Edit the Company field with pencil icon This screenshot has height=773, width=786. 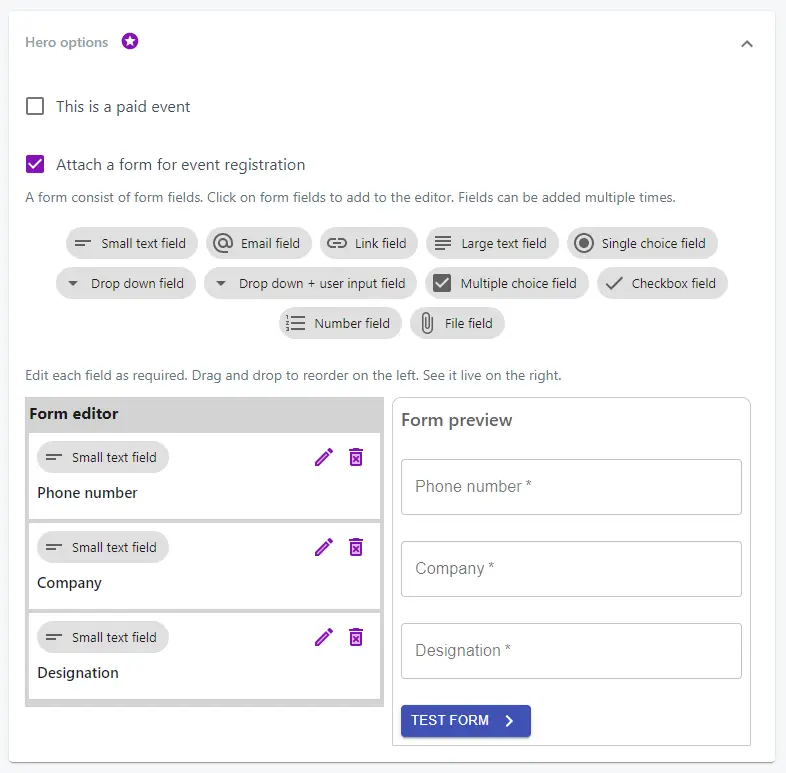[324, 547]
